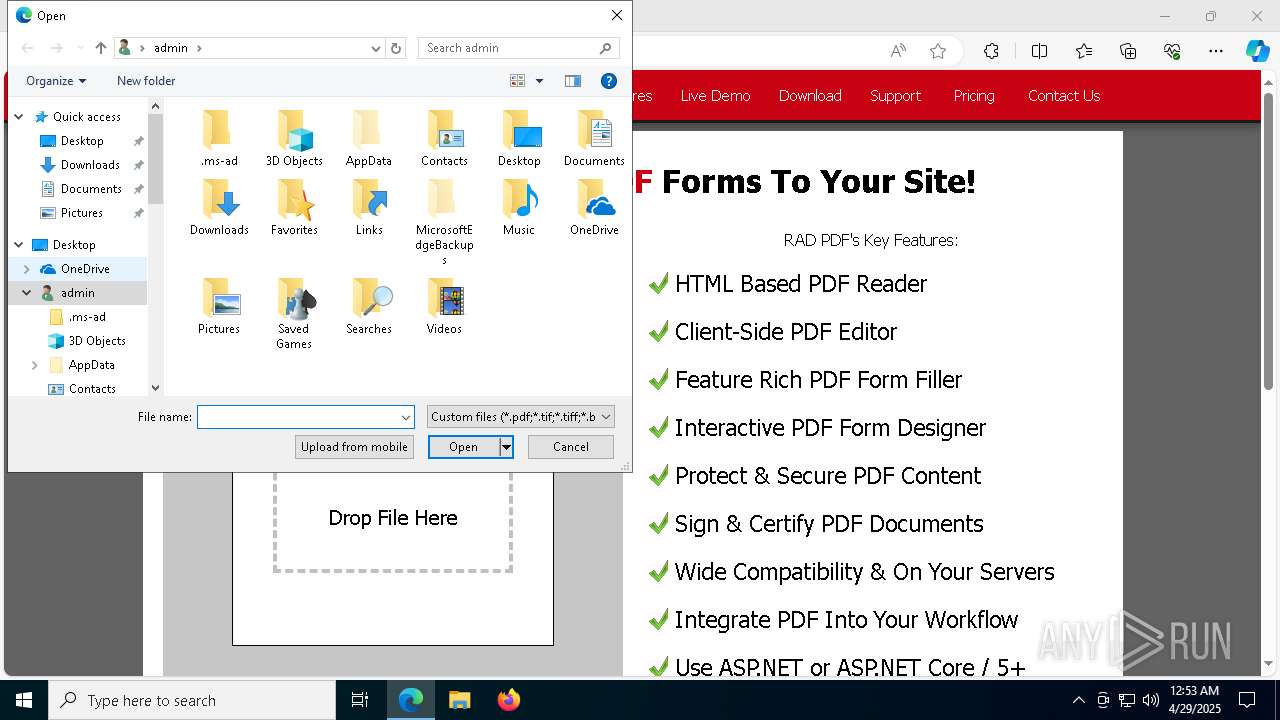Screen dimensions: 1280x720
Task: Go up one folder level arrow
Action: (x=101, y=48)
